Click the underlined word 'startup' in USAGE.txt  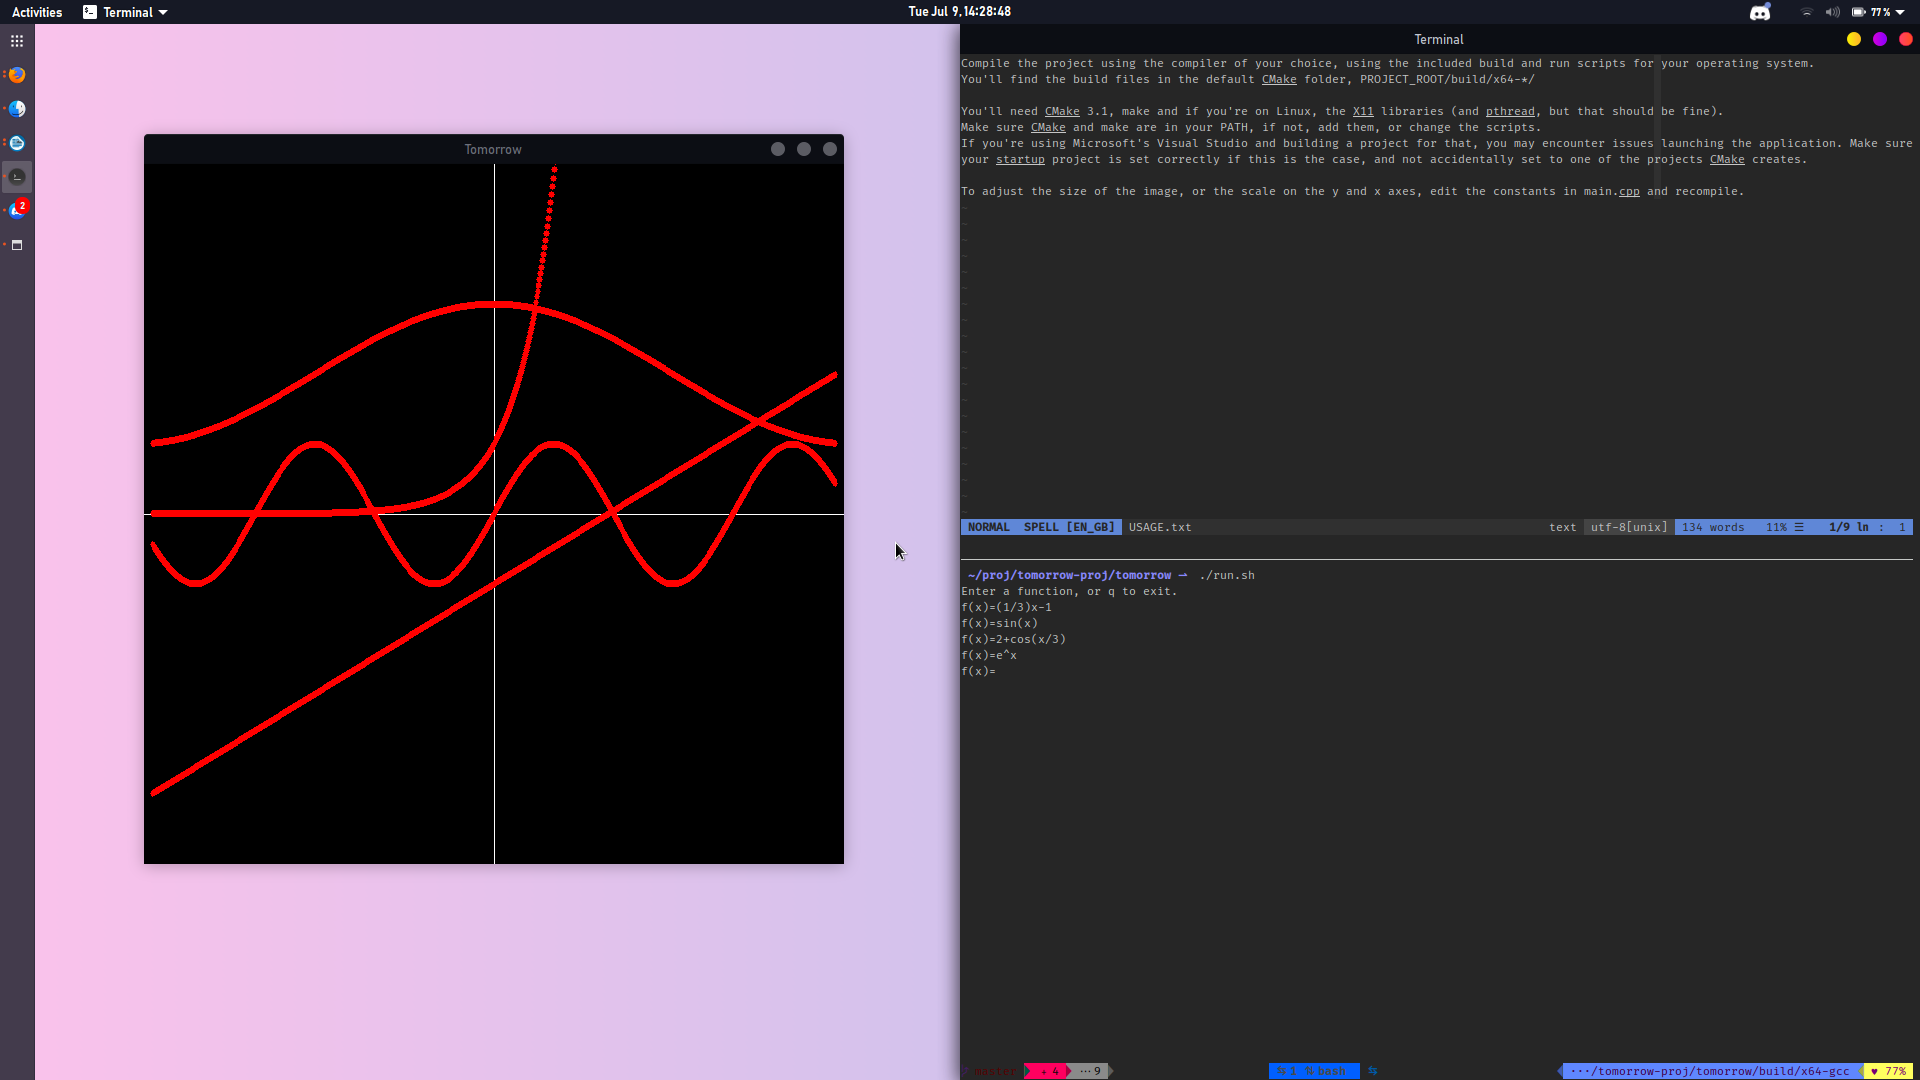click(x=1020, y=159)
